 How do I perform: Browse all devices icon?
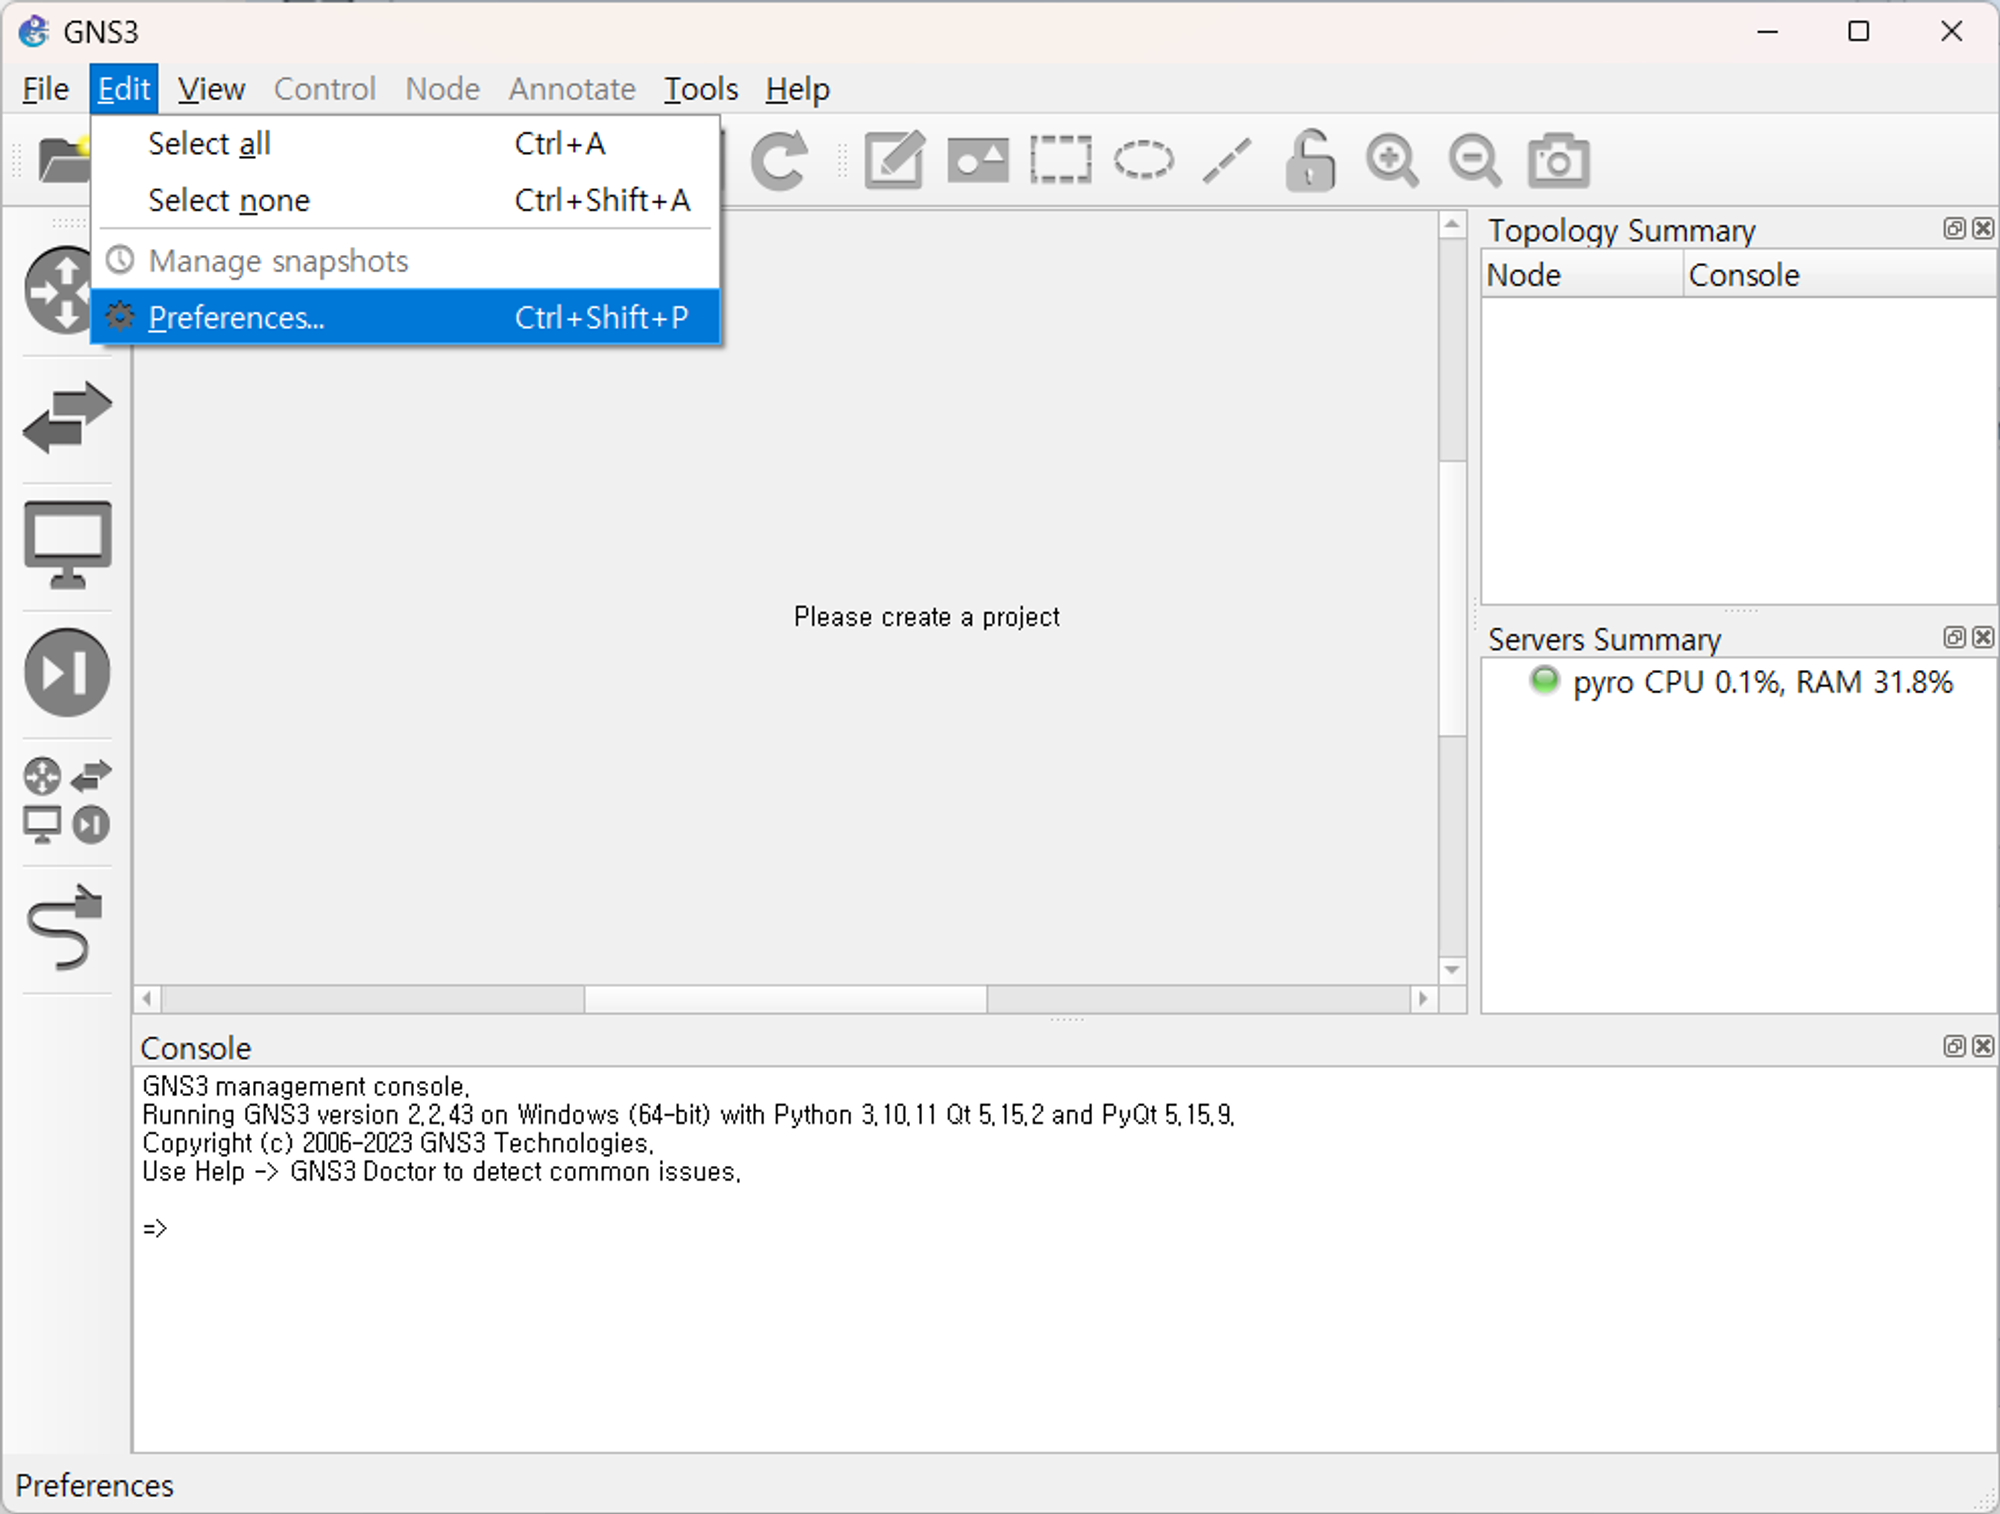pos(67,801)
